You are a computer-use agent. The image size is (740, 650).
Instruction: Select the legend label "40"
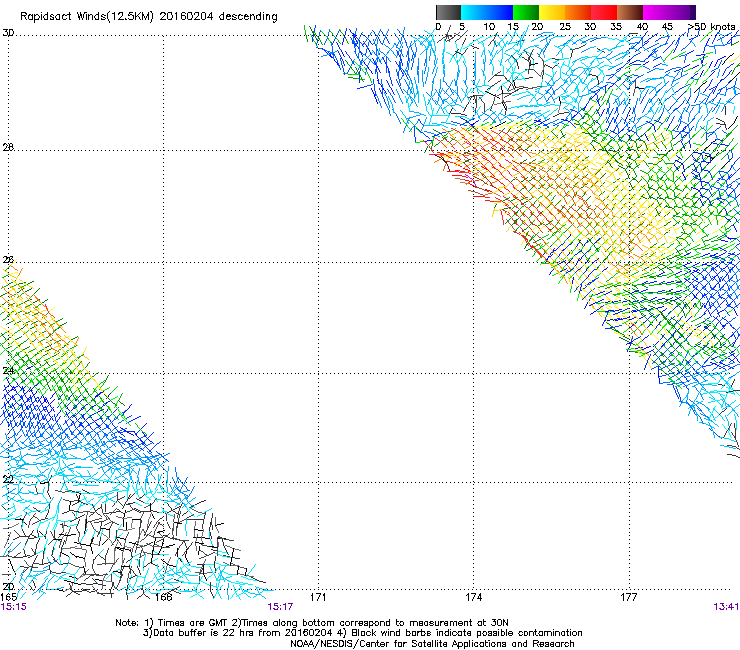coord(642,27)
